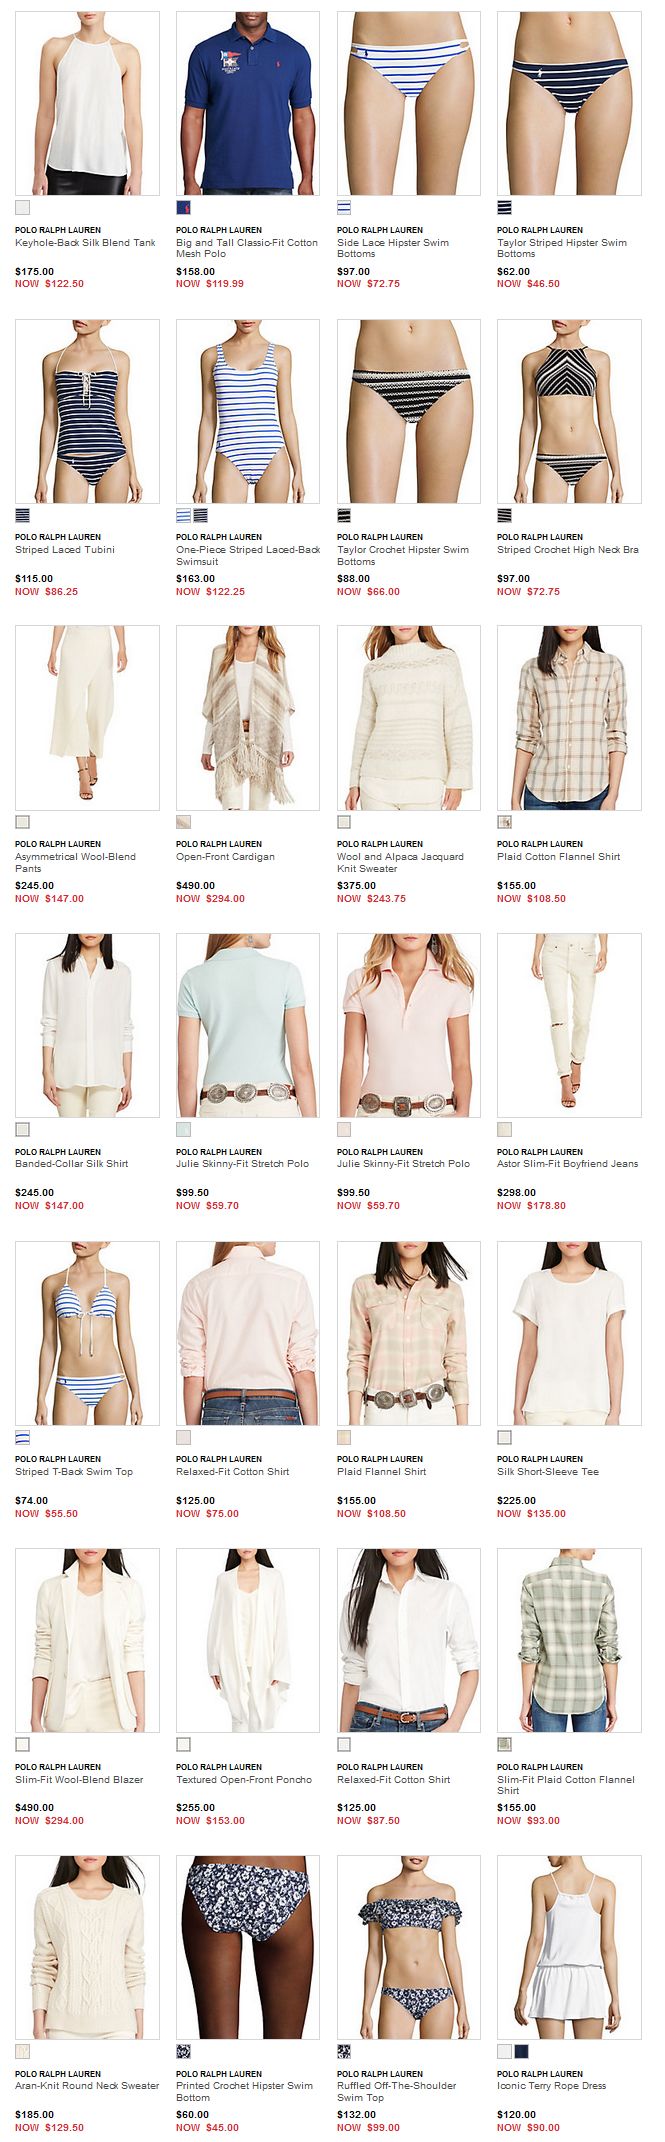Select the Textured Open-Front Poncho image
The image size is (665, 2142).
(x=248, y=1640)
